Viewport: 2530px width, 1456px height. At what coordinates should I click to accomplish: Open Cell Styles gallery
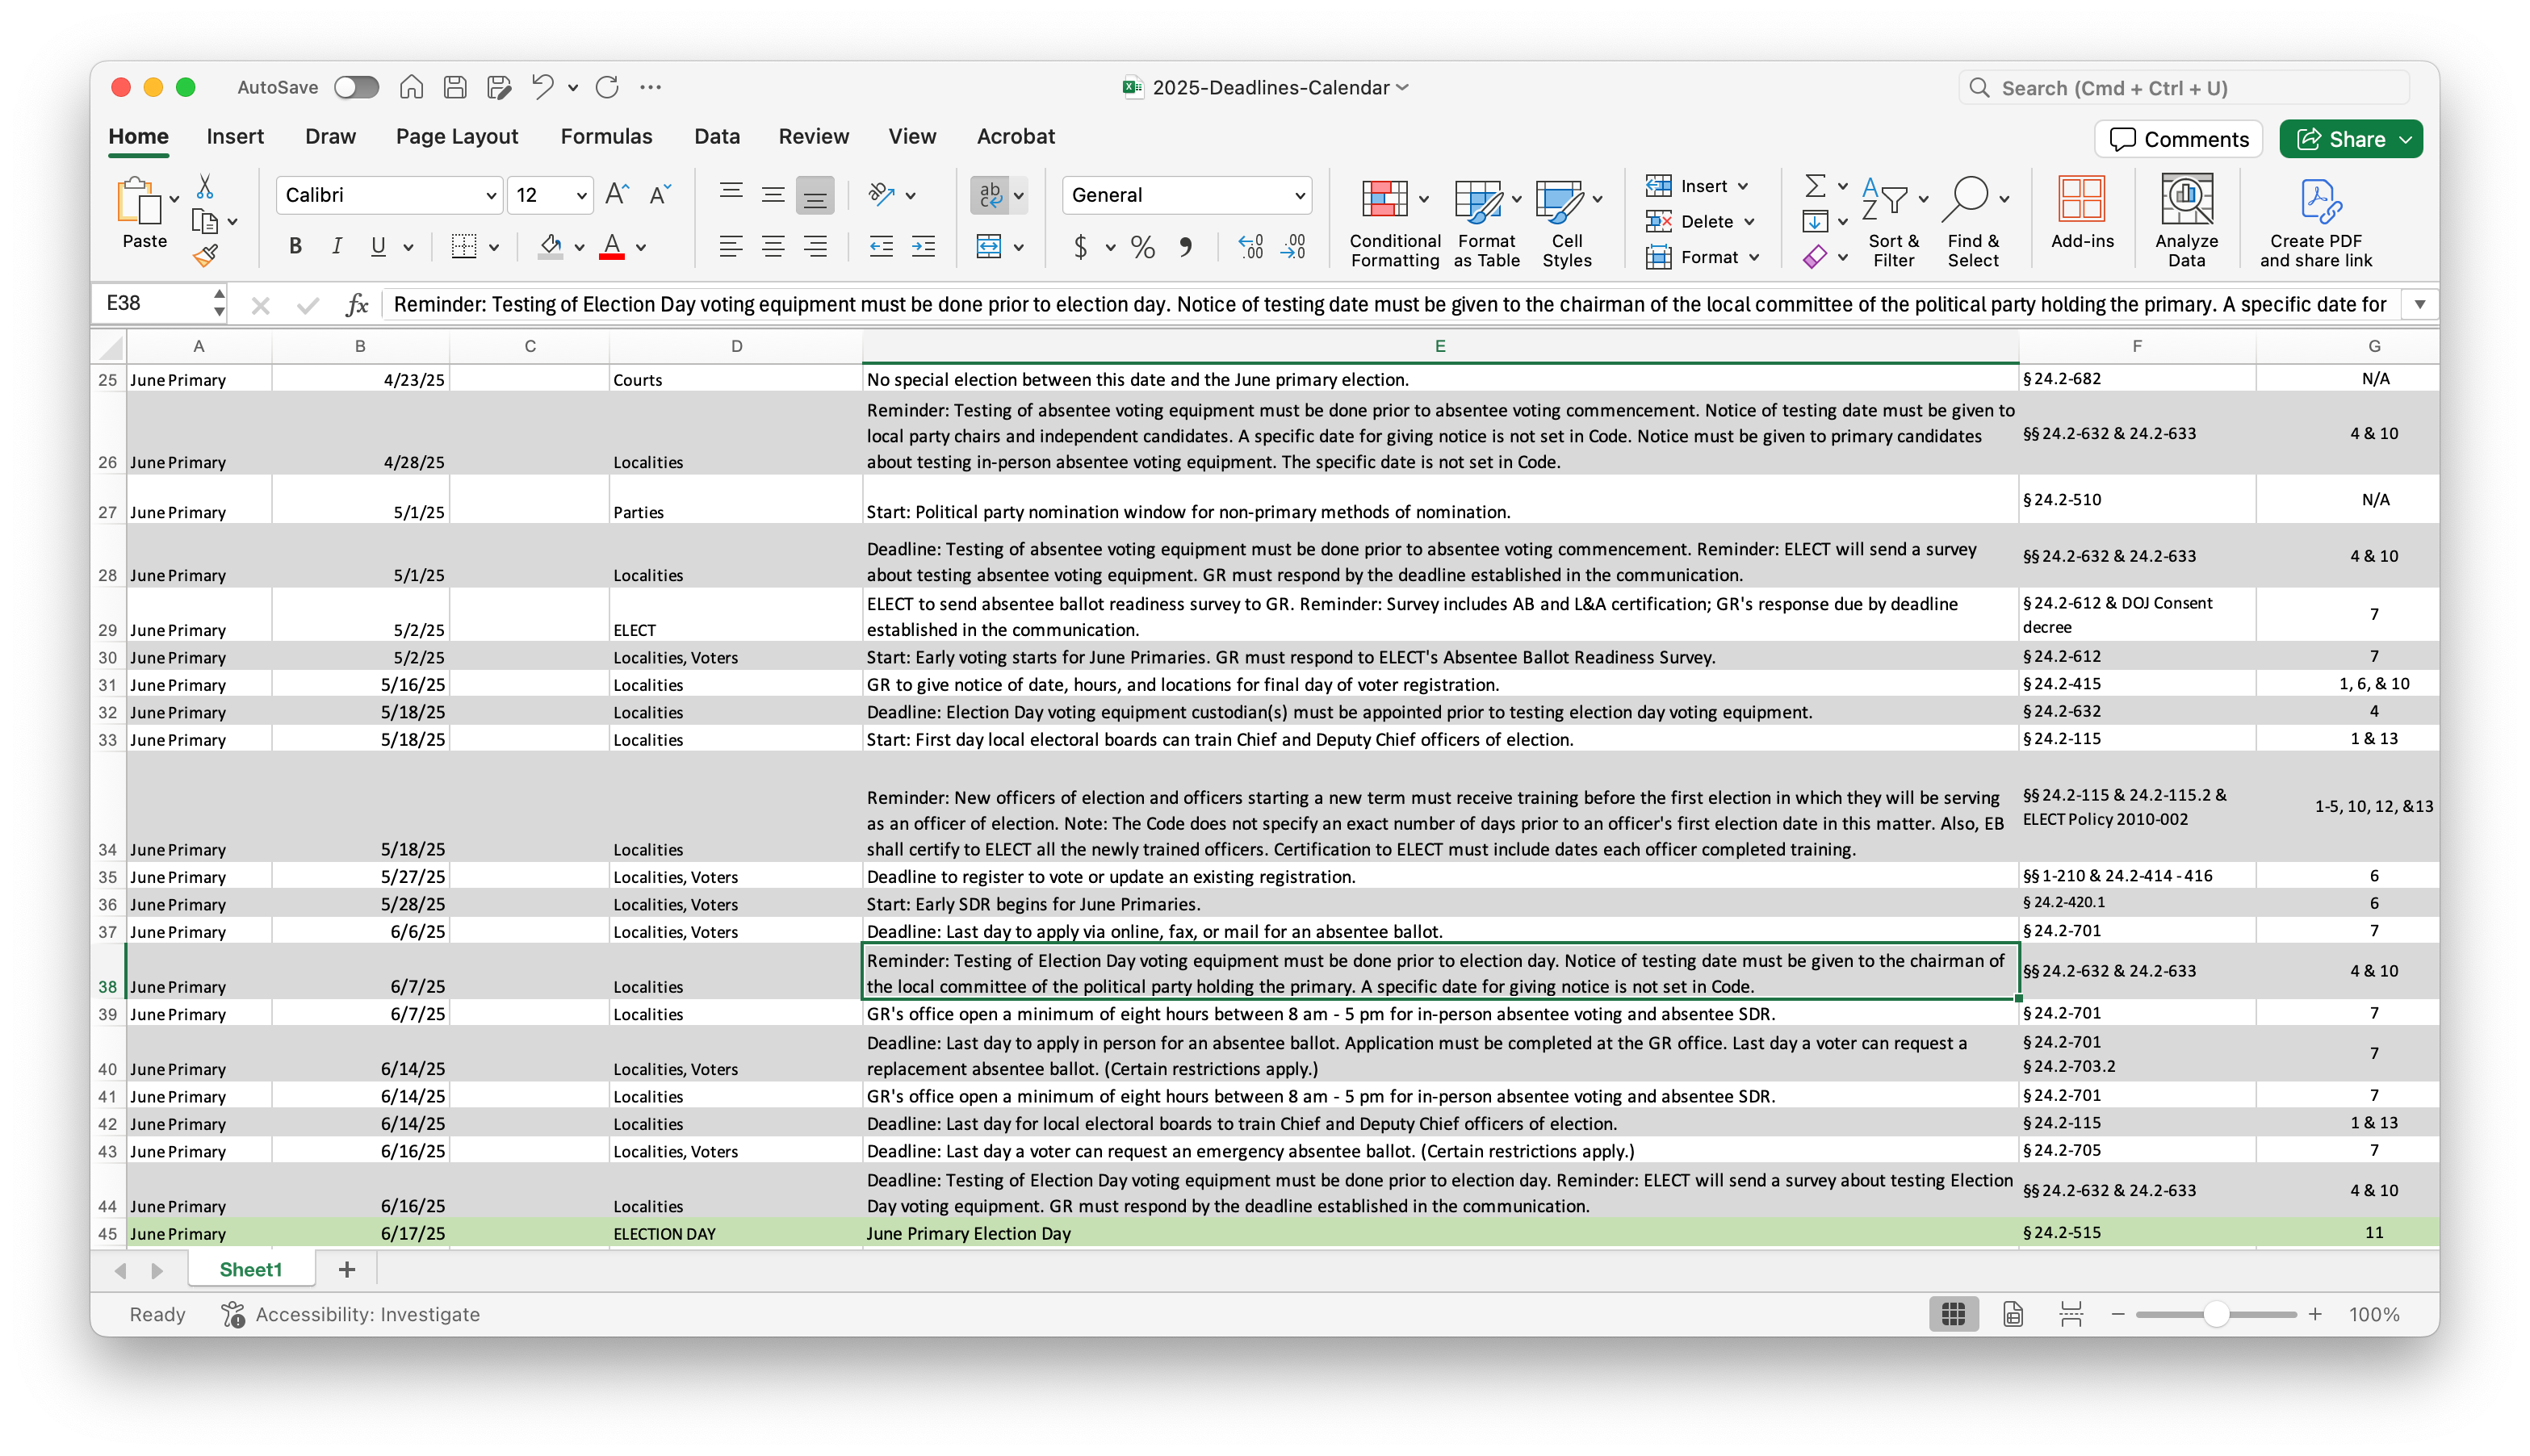[1567, 224]
